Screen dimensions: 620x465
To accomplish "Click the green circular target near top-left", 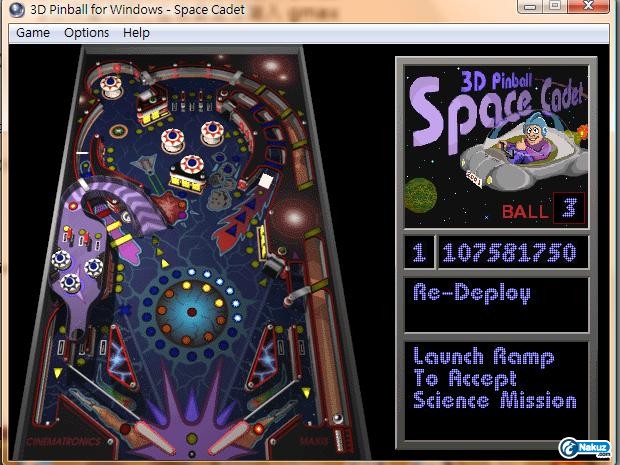I will pyautogui.click(x=118, y=130).
